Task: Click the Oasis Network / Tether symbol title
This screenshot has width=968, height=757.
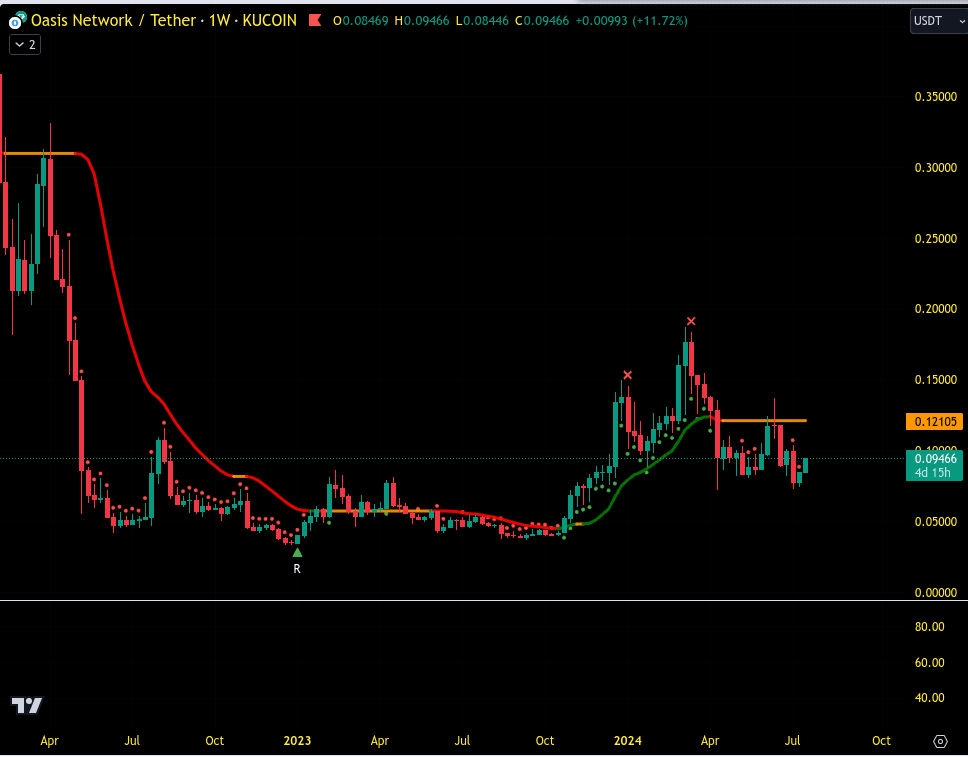Action: coord(113,20)
